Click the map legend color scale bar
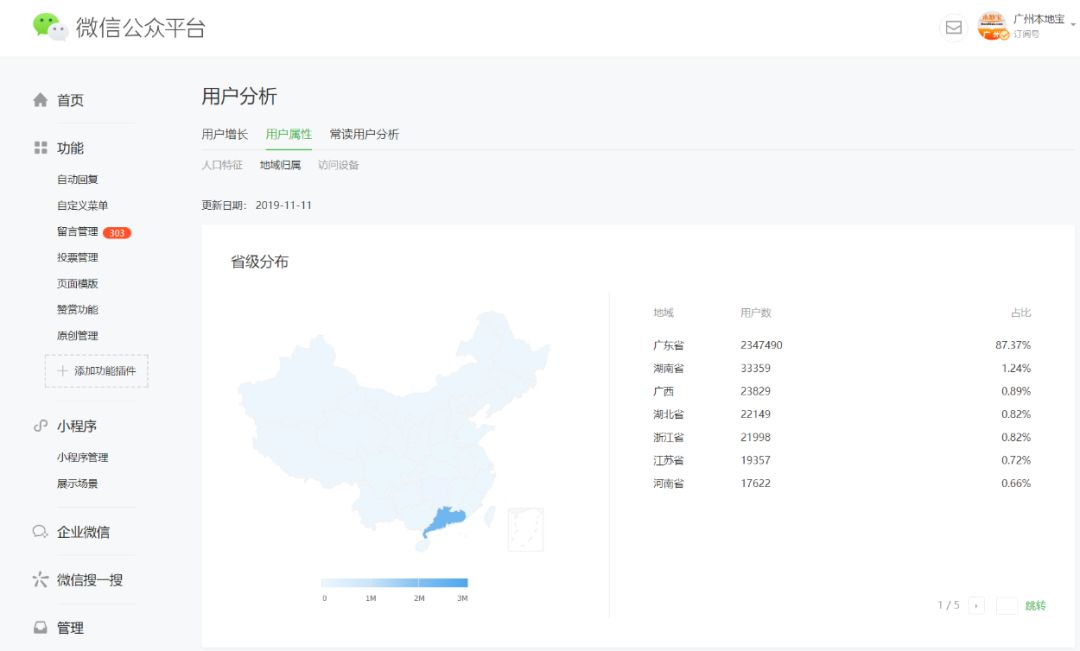The width and height of the screenshot is (1080, 651). click(394, 583)
